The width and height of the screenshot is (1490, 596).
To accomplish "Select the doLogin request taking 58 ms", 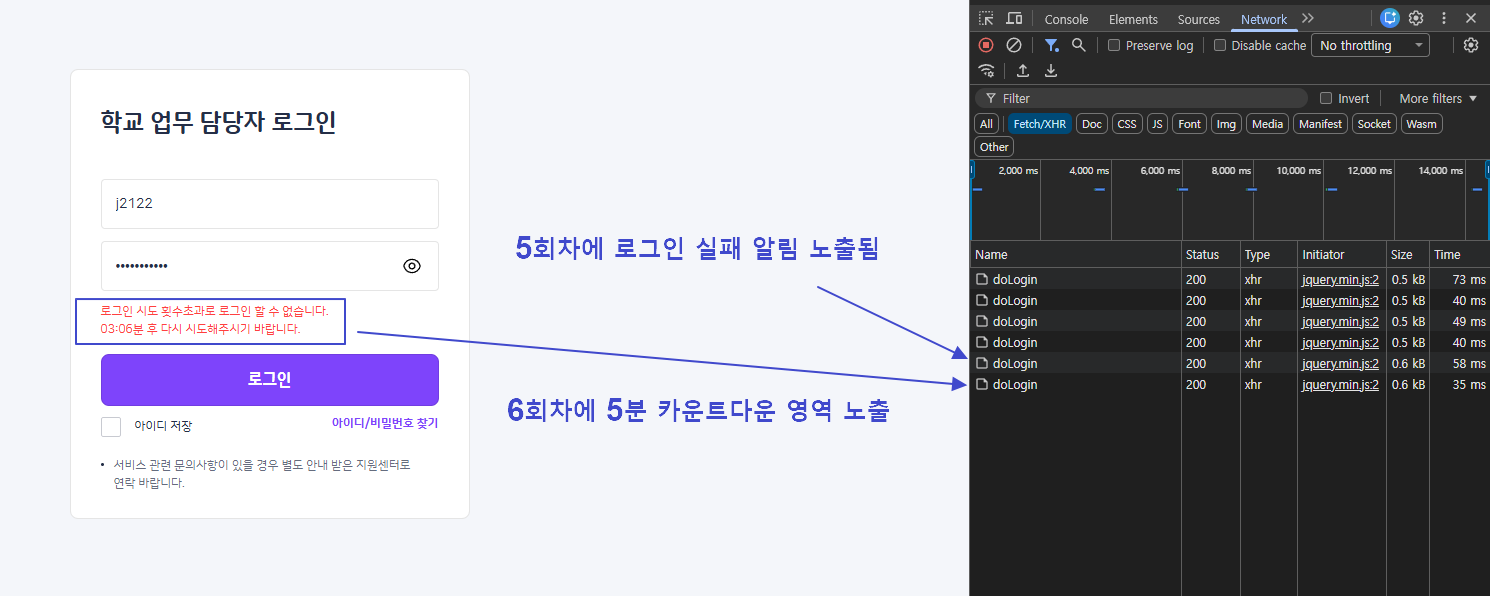I will pyautogui.click(x=1230, y=363).
